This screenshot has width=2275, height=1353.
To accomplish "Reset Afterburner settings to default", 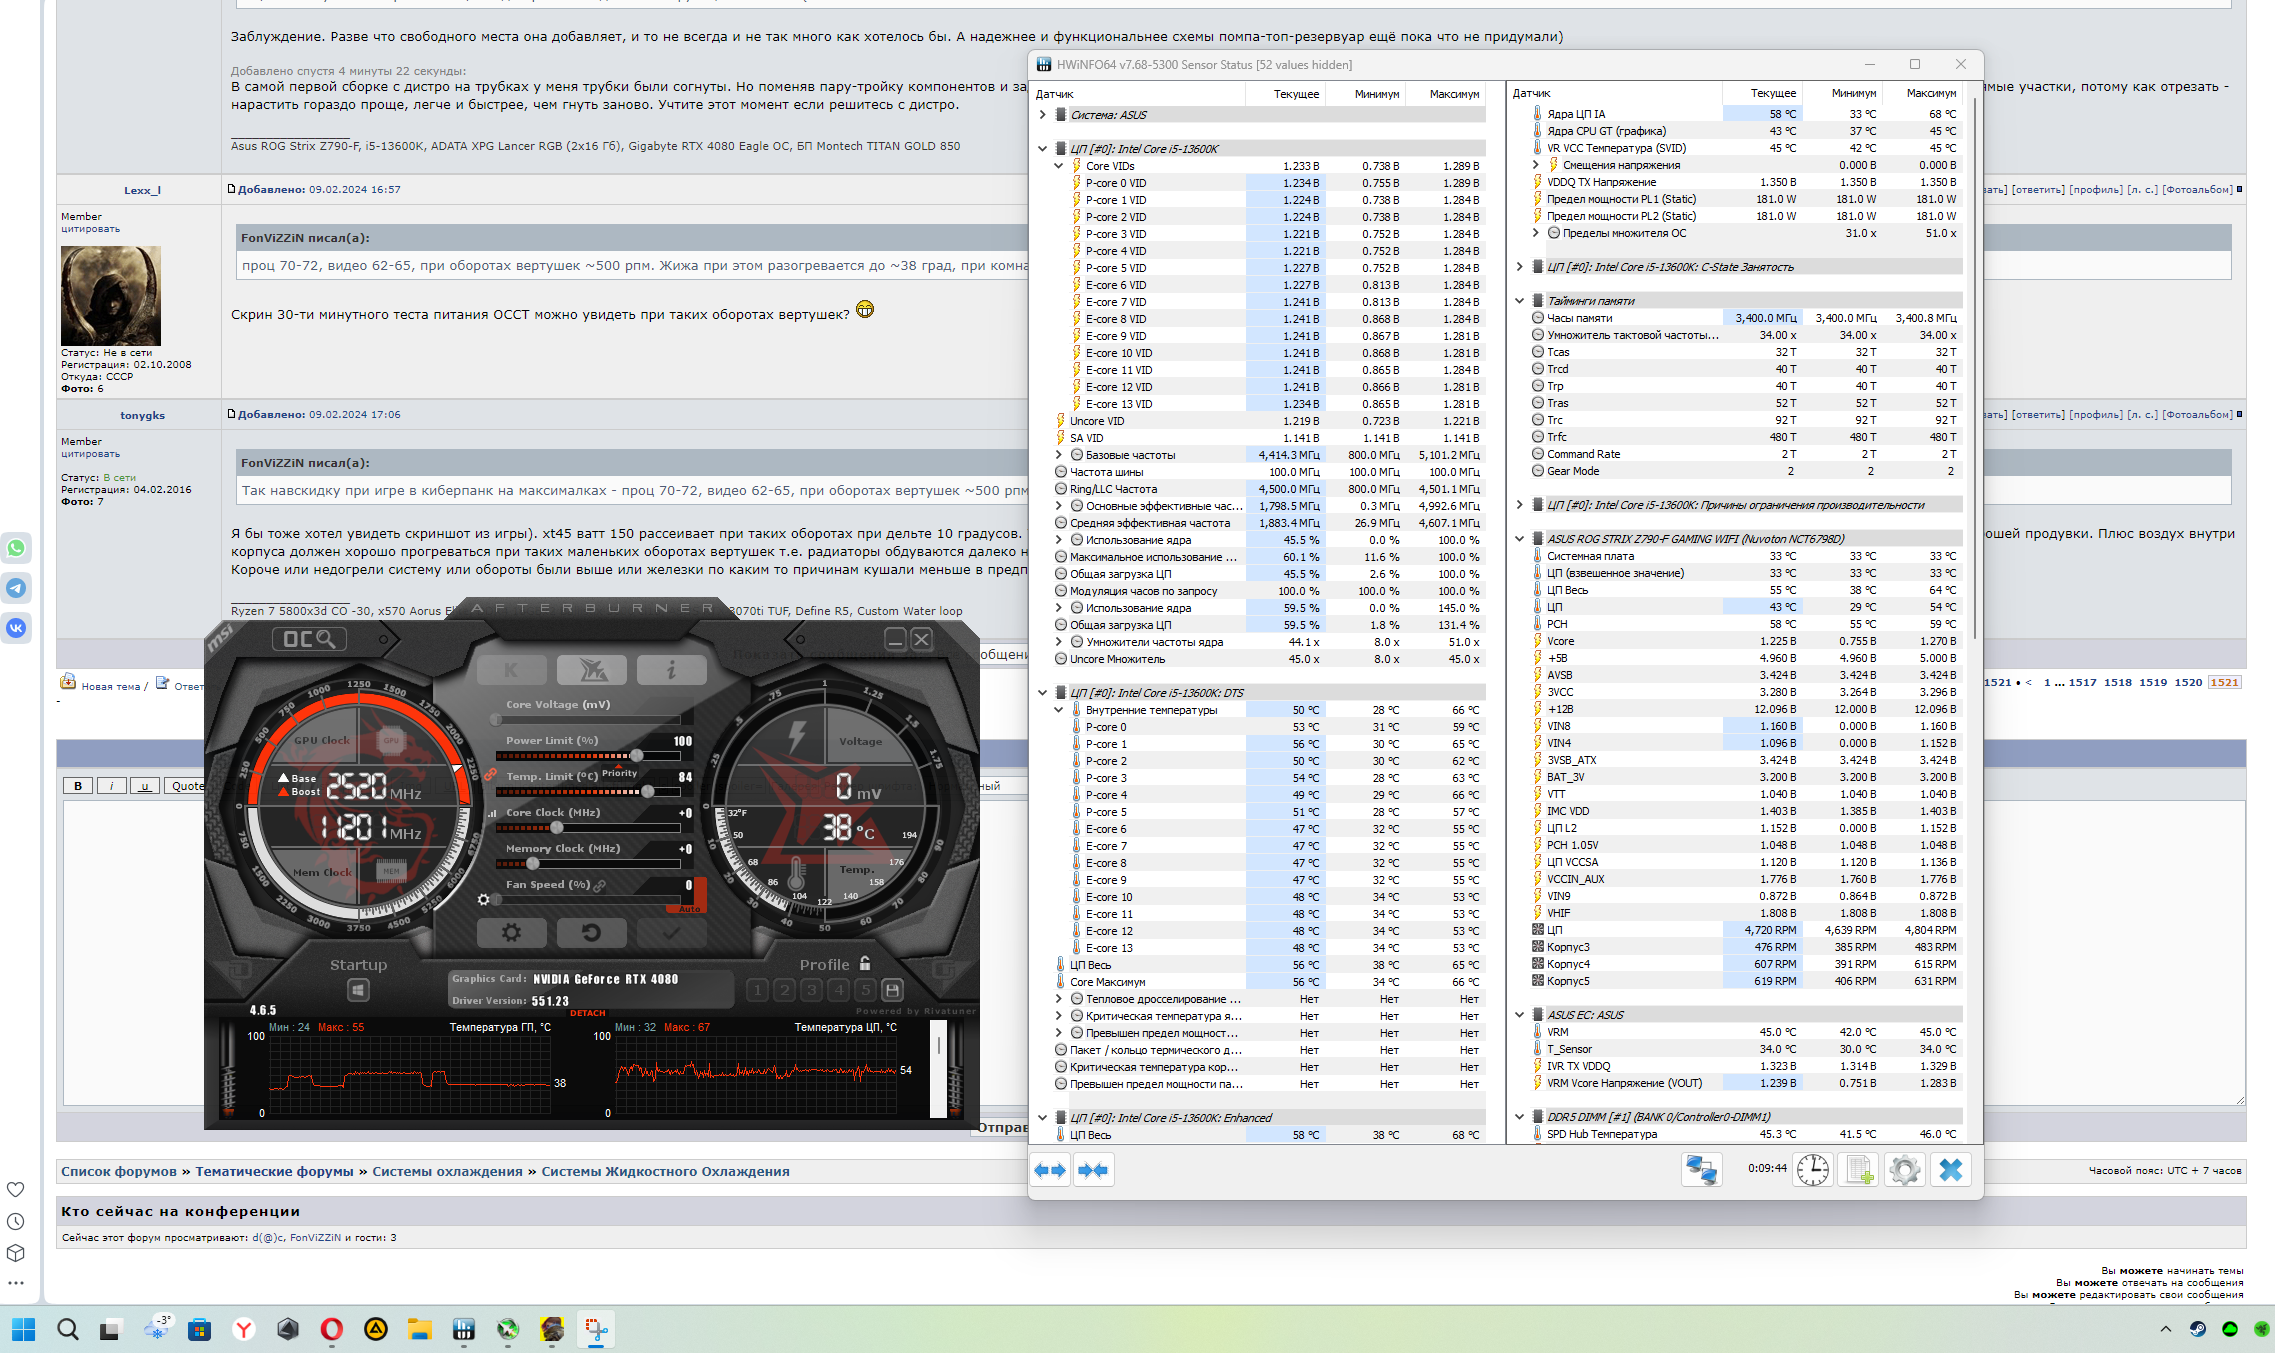I will (x=591, y=933).
